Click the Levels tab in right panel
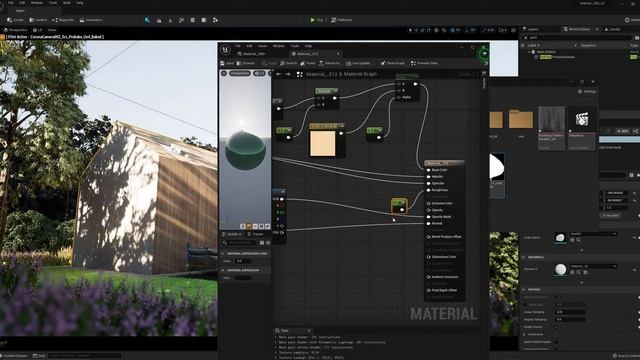The image size is (640, 360). (613, 29)
